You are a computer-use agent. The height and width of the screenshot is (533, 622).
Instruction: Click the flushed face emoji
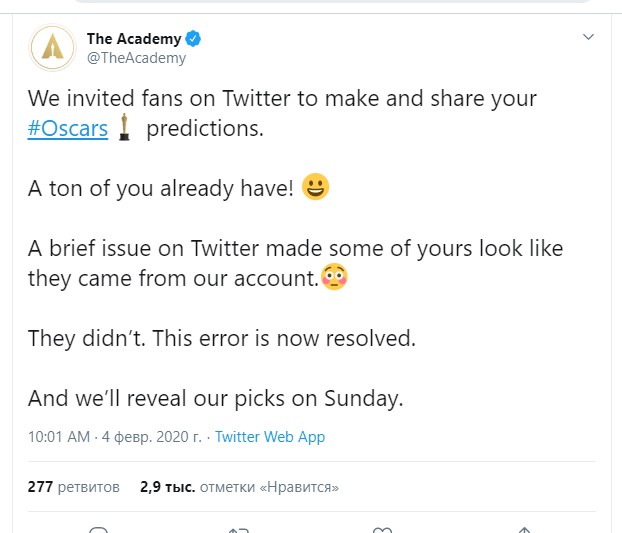point(333,278)
